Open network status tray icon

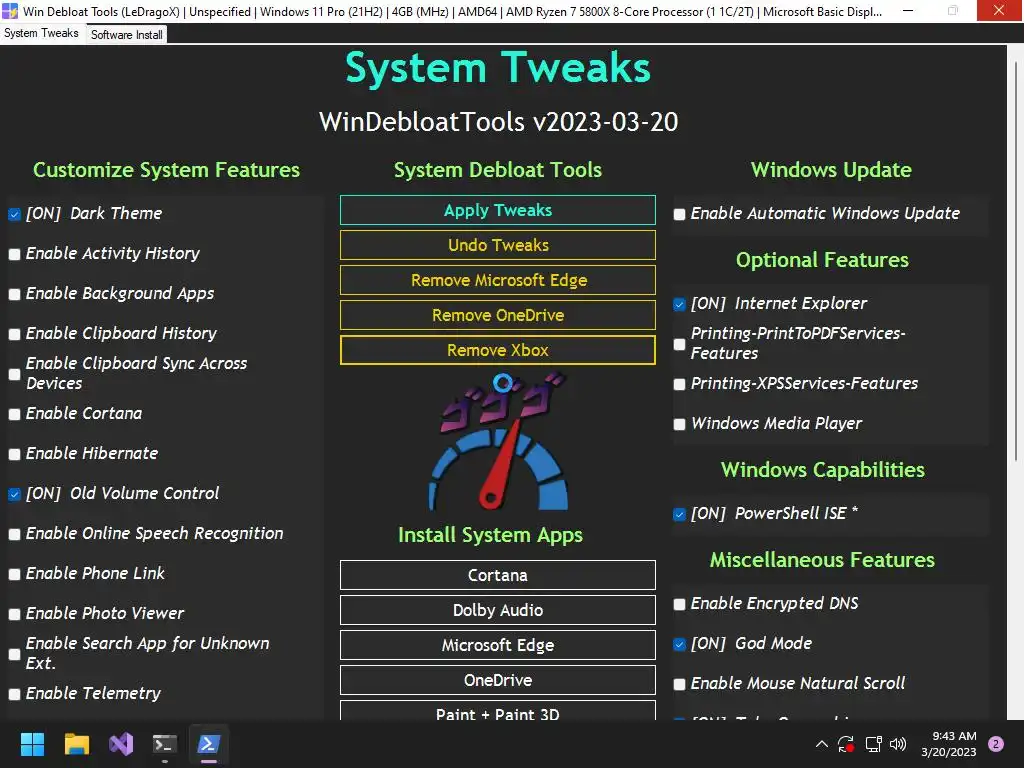(873, 744)
